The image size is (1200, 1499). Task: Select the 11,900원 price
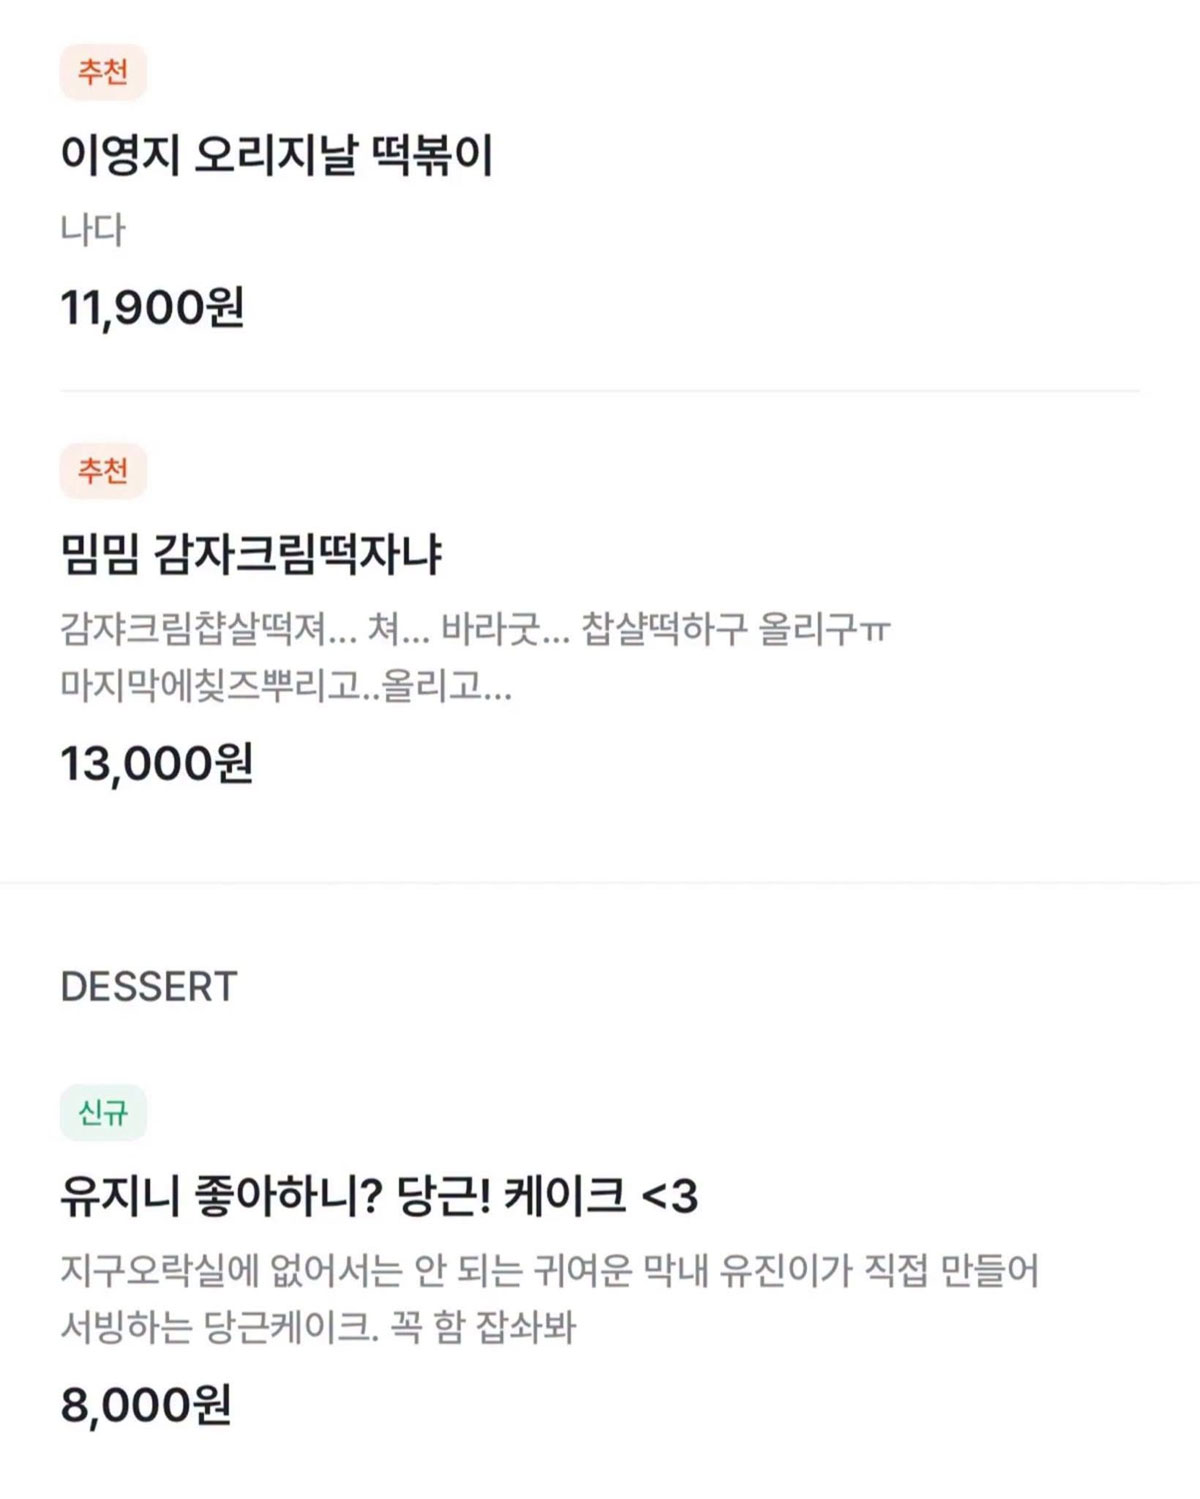point(152,307)
